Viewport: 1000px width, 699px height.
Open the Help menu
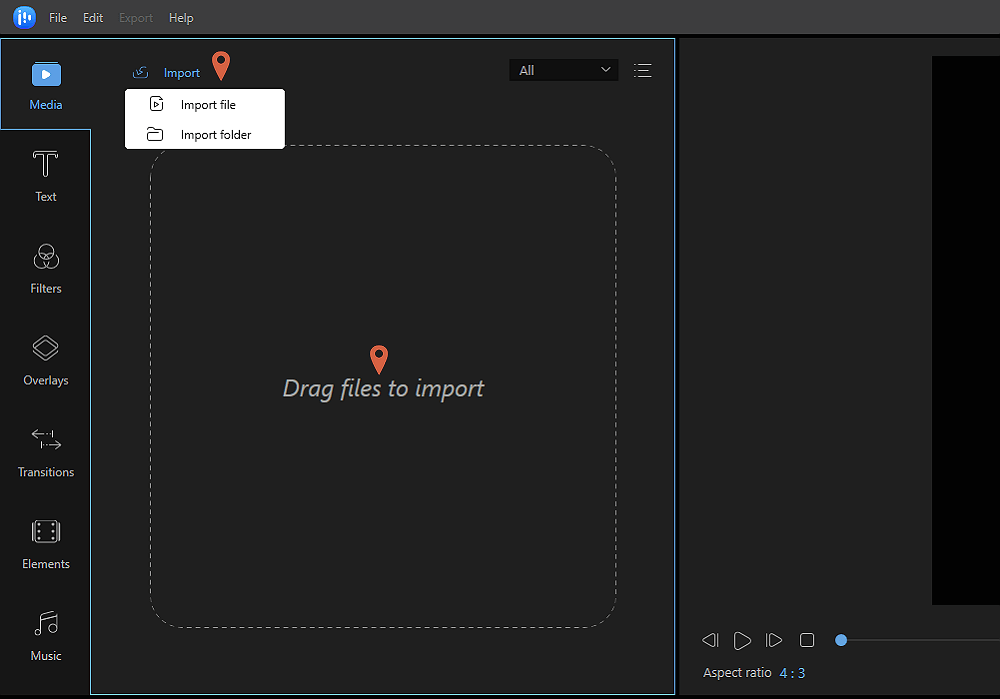pyautogui.click(x=181, y=17)
